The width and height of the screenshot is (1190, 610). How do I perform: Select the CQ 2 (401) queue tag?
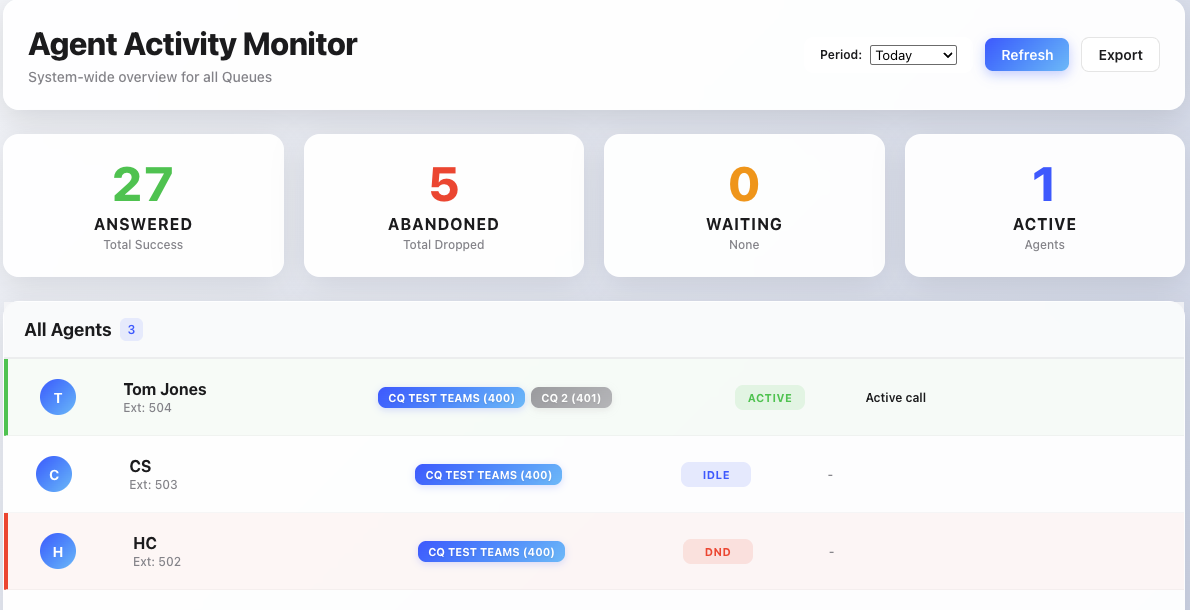coord(571,398)
